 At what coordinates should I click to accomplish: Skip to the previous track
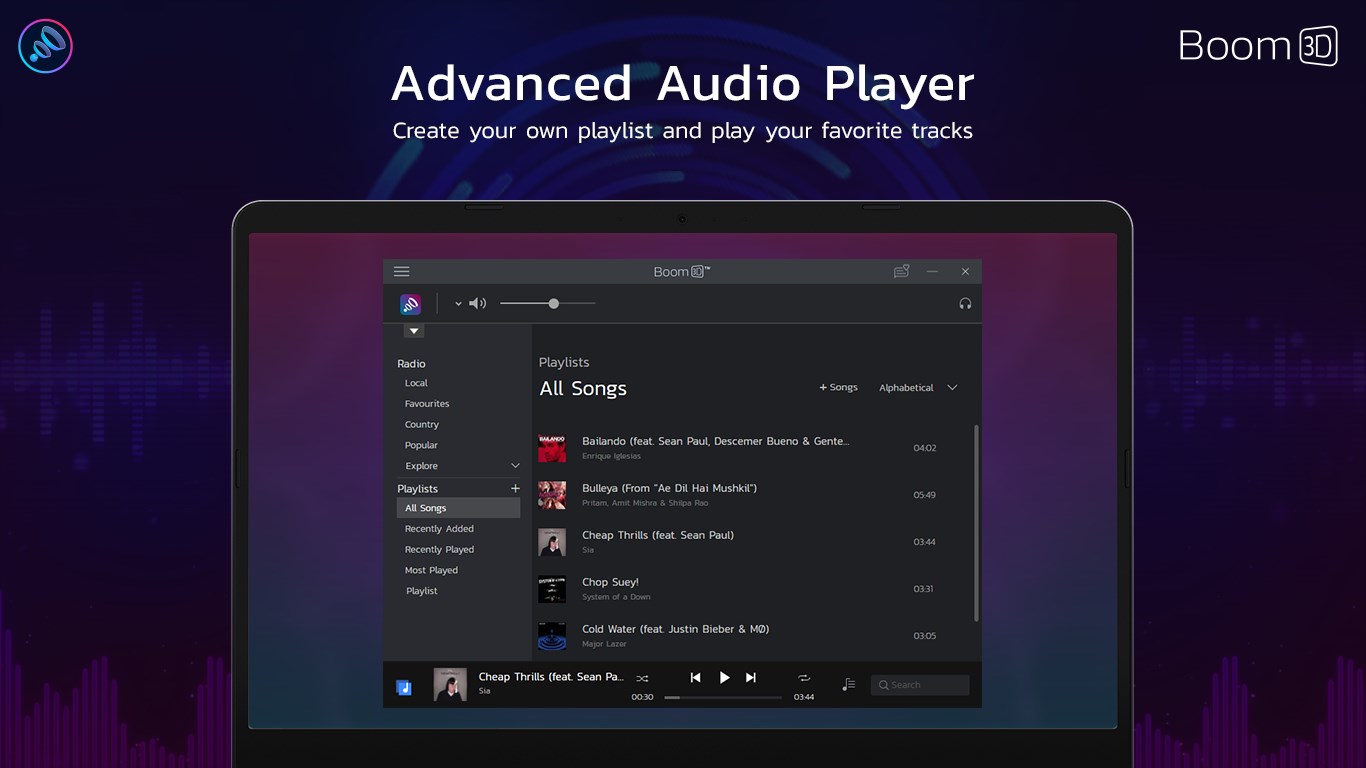pyautogui.click(x=696, y=677)
